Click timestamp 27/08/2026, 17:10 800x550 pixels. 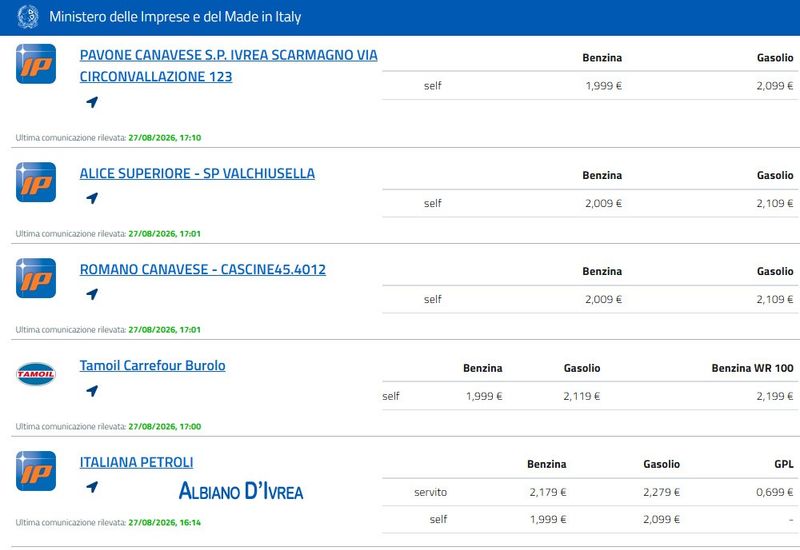[x=165, y=138]
